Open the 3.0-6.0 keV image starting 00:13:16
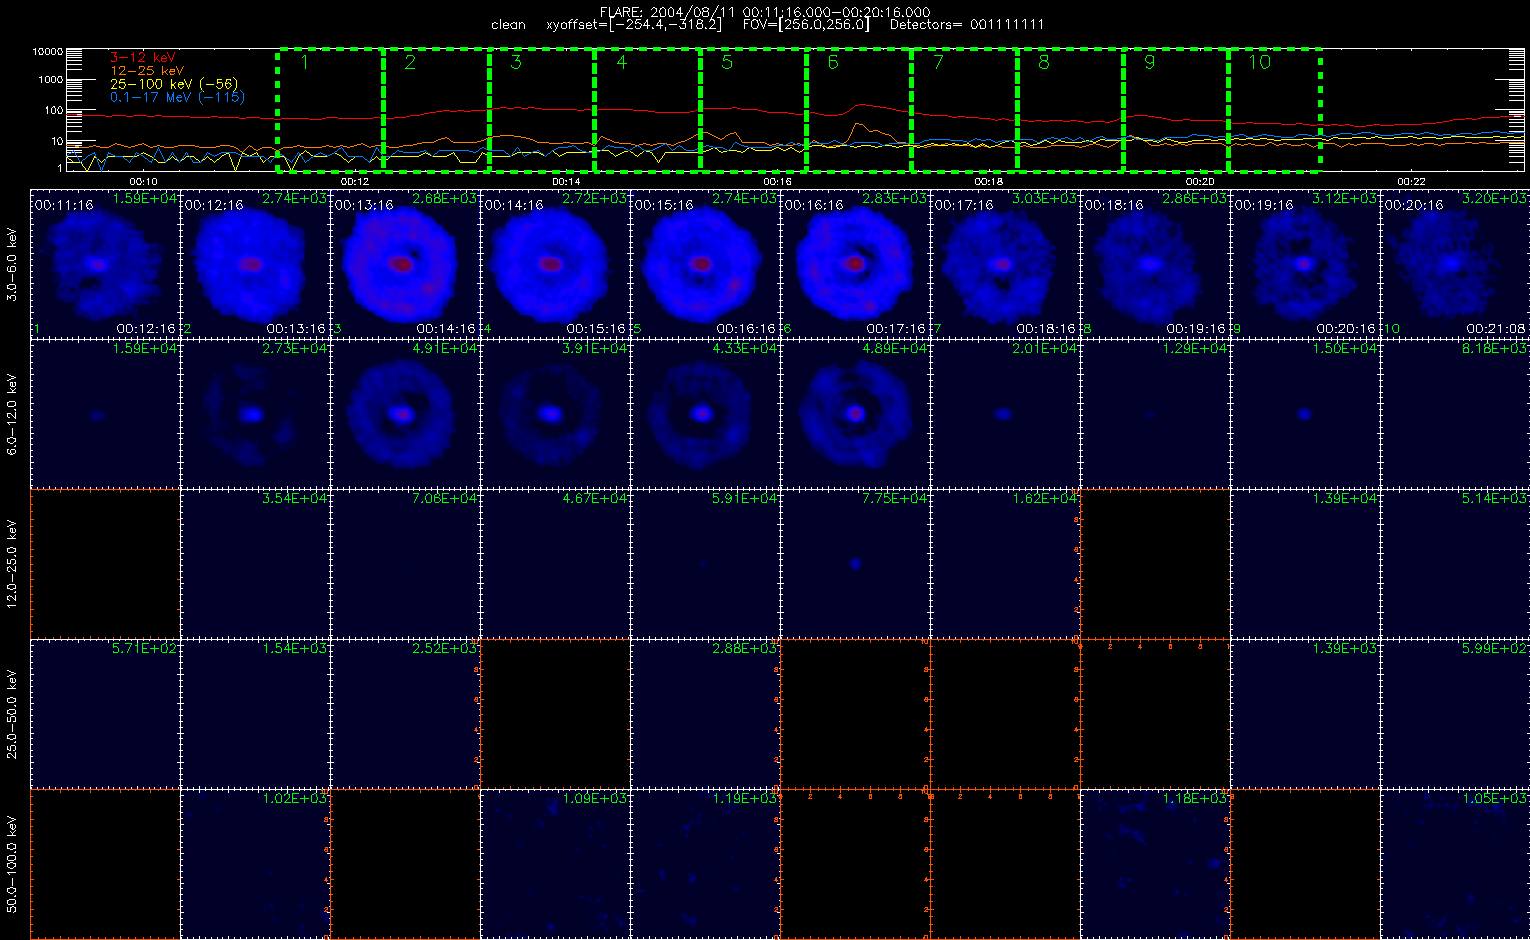The height and width of the screenshot is (940, 1530). coord(405,264)
